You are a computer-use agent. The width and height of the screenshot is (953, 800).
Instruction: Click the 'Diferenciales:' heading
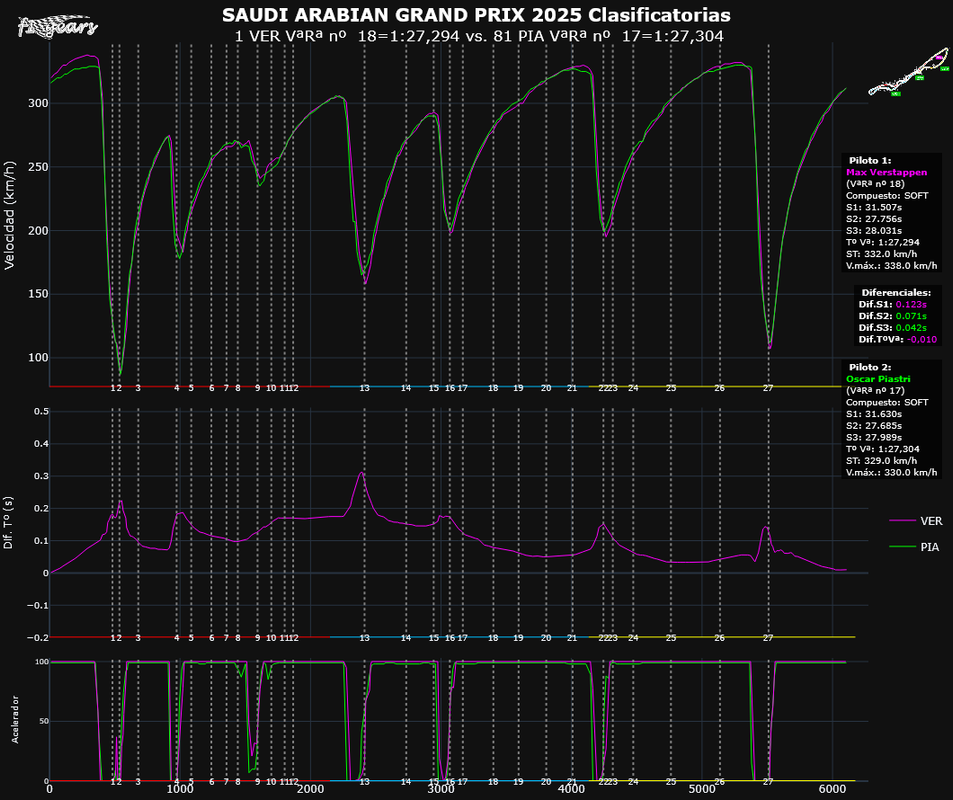tap(896, 292)
